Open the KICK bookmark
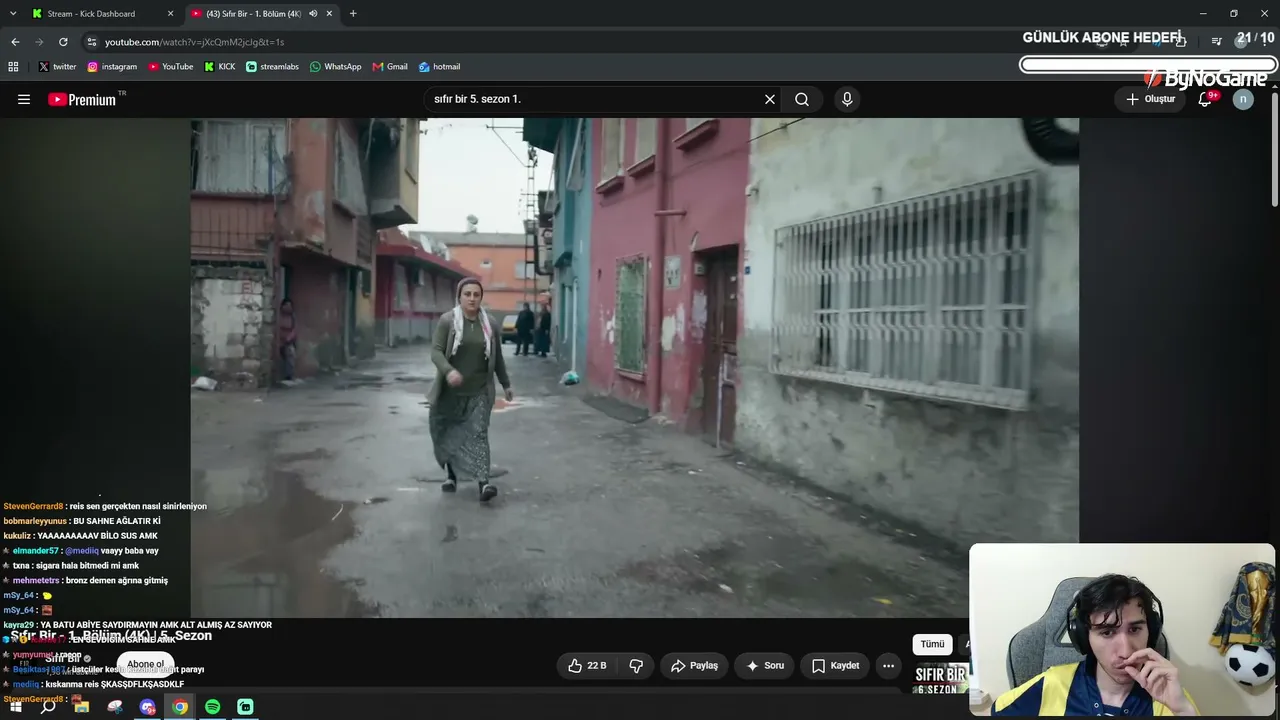The width and height of the screenshot is (1280, 720). (x=220, y=67)
